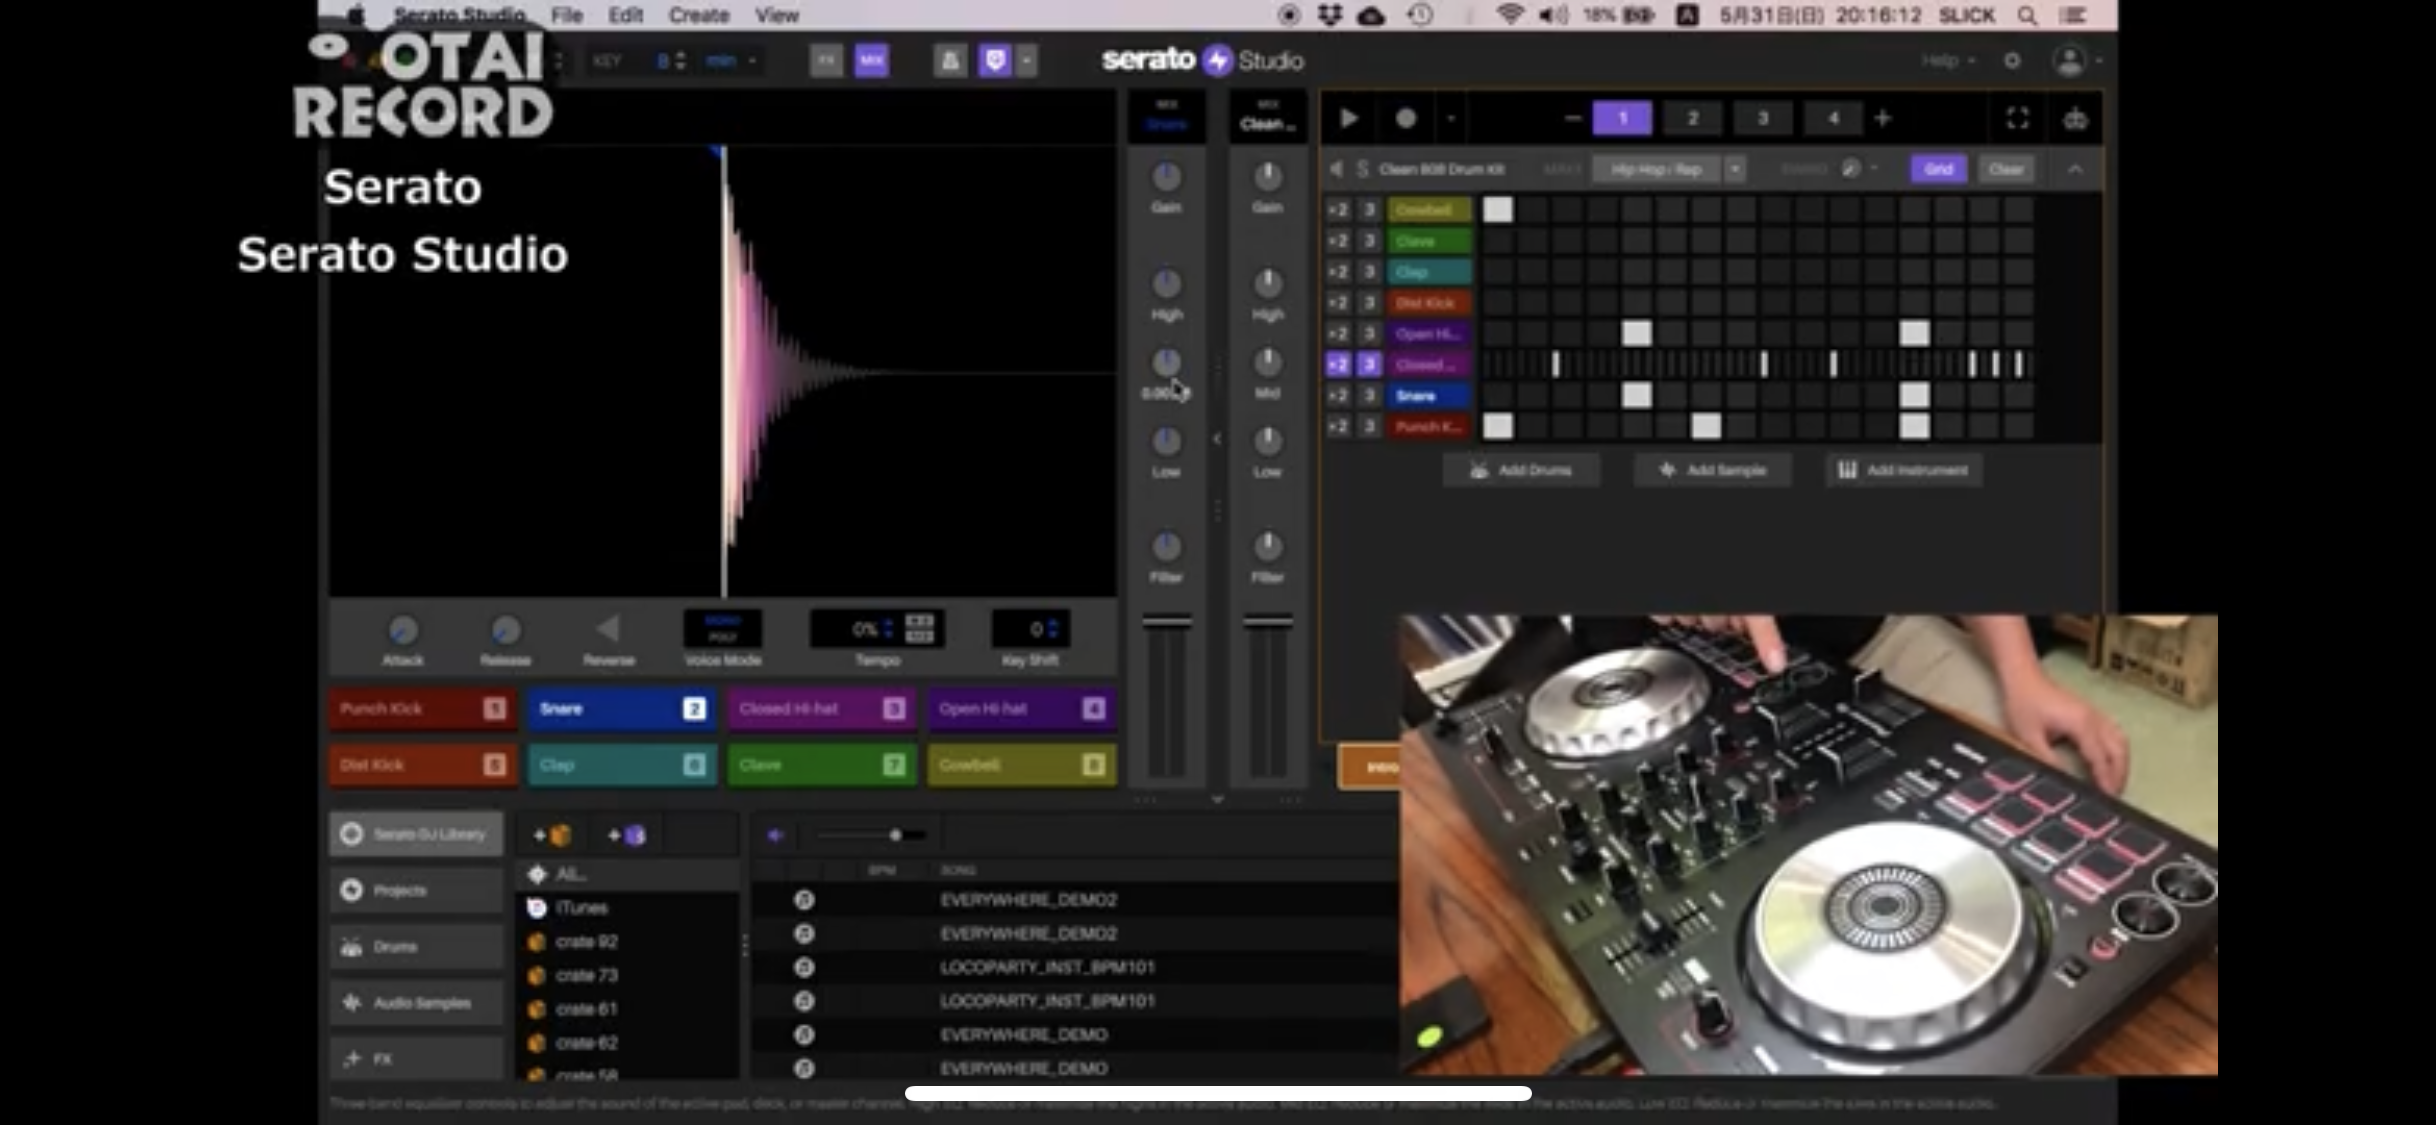Click Add Sample button
This screenshot has width=2436, height=1125.
1713,470
